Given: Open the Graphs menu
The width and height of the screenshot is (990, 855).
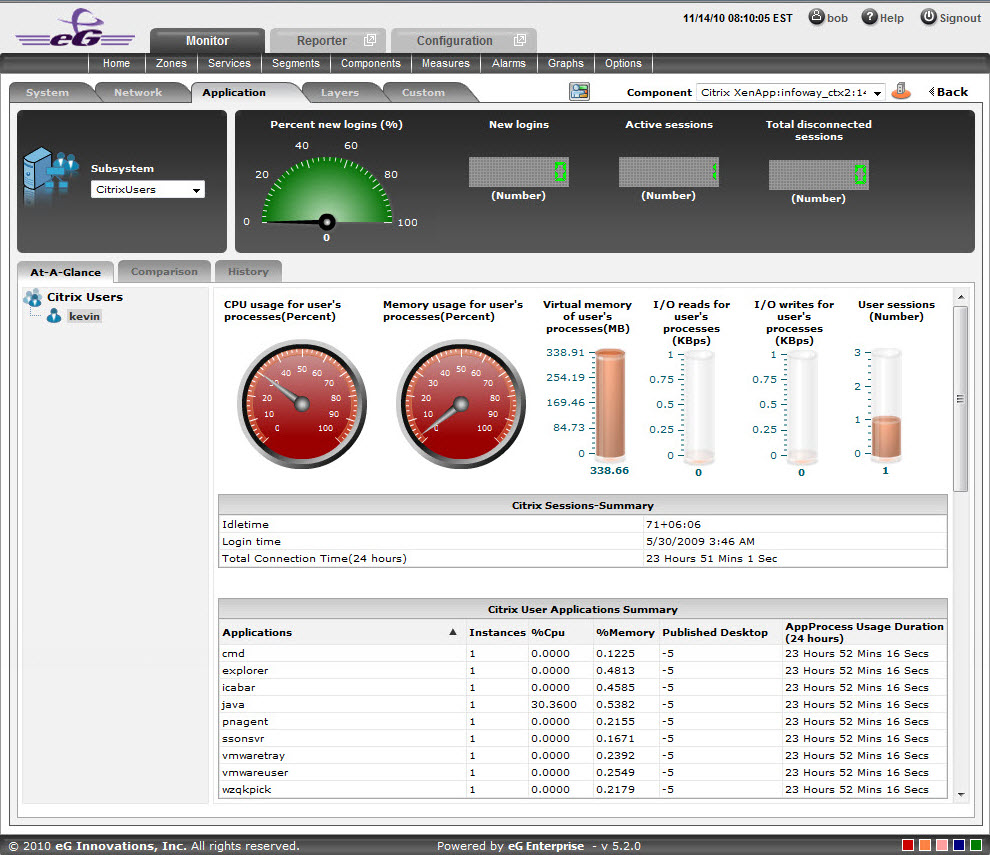Looking at the screenshot, I should click(x=566, y=63).
